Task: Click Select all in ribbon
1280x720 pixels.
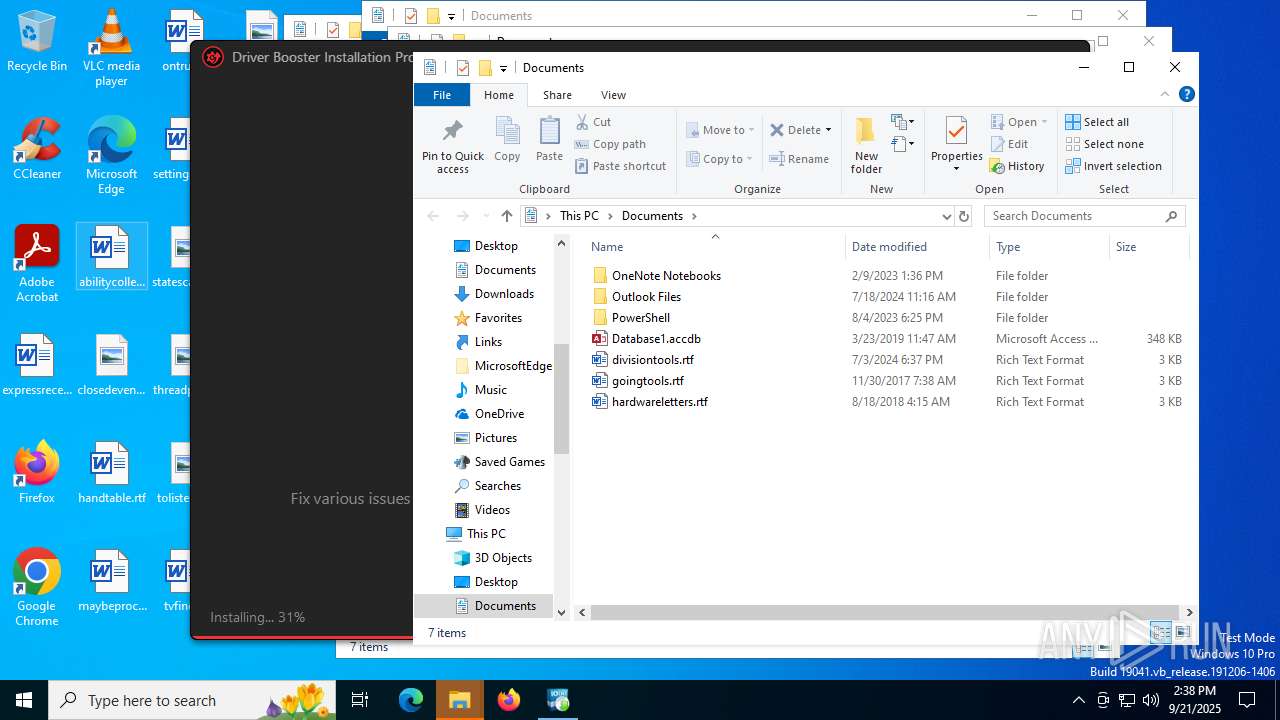Action: click(x=1098, y=122)
